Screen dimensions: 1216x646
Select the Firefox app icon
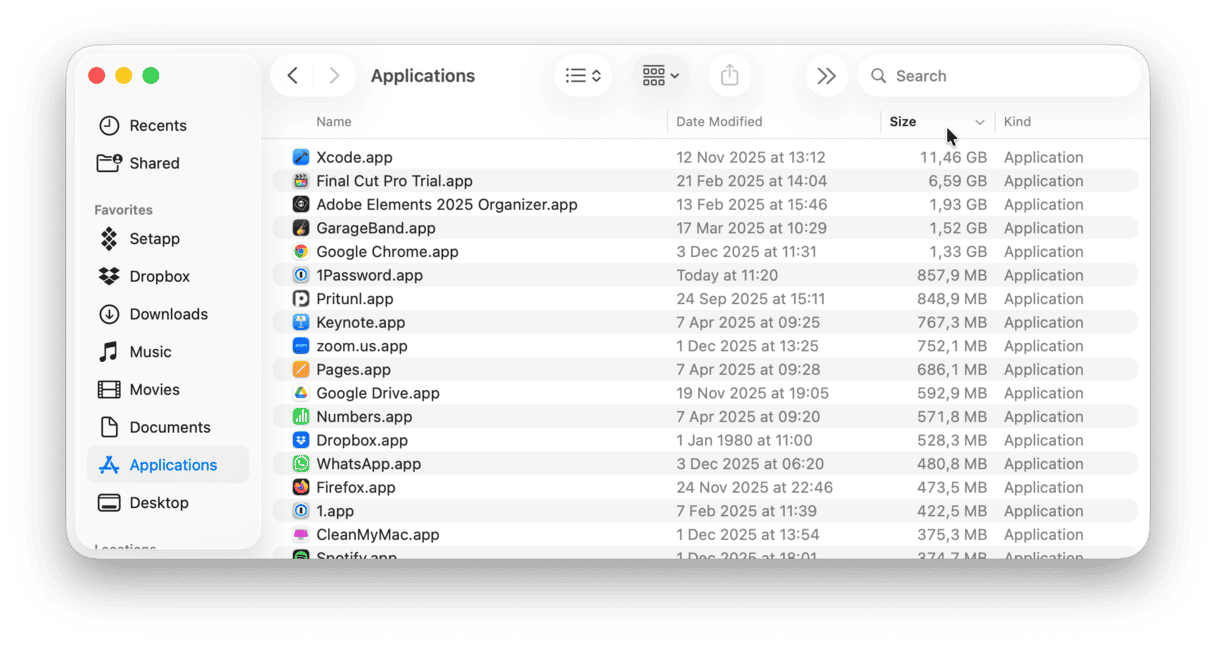(301, 488)
